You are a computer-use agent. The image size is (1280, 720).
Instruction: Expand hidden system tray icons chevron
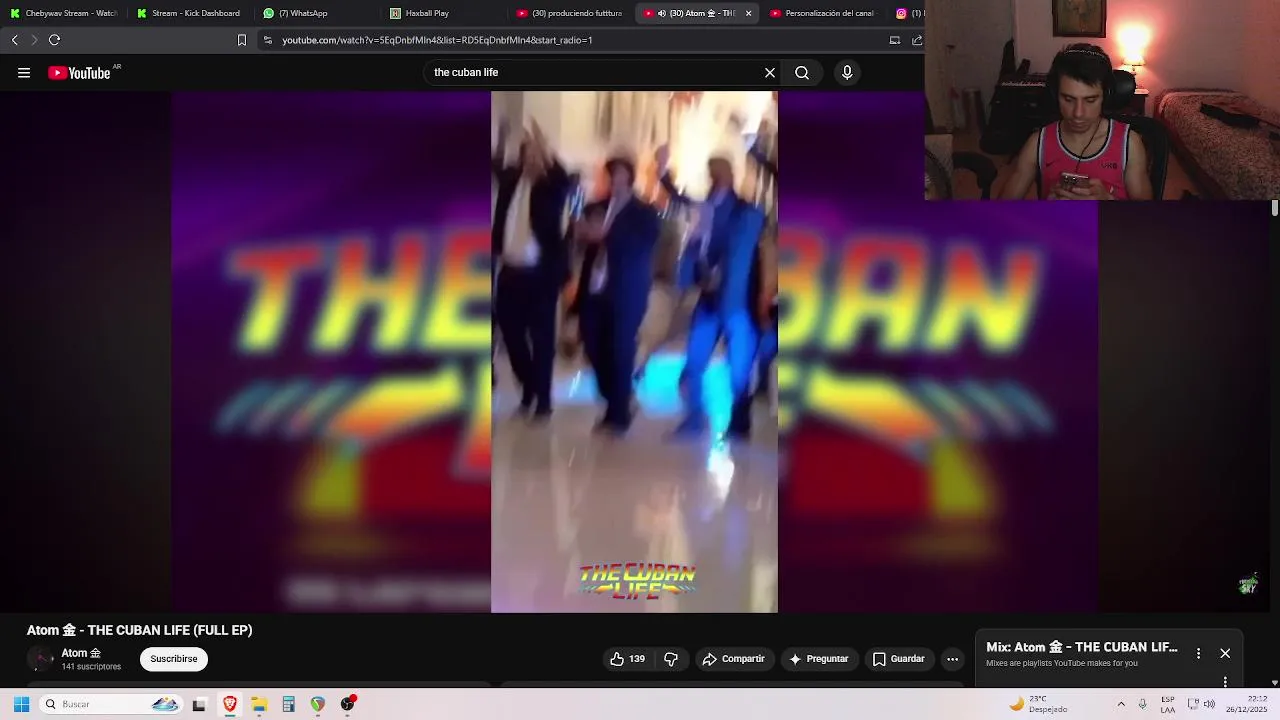1121,704
